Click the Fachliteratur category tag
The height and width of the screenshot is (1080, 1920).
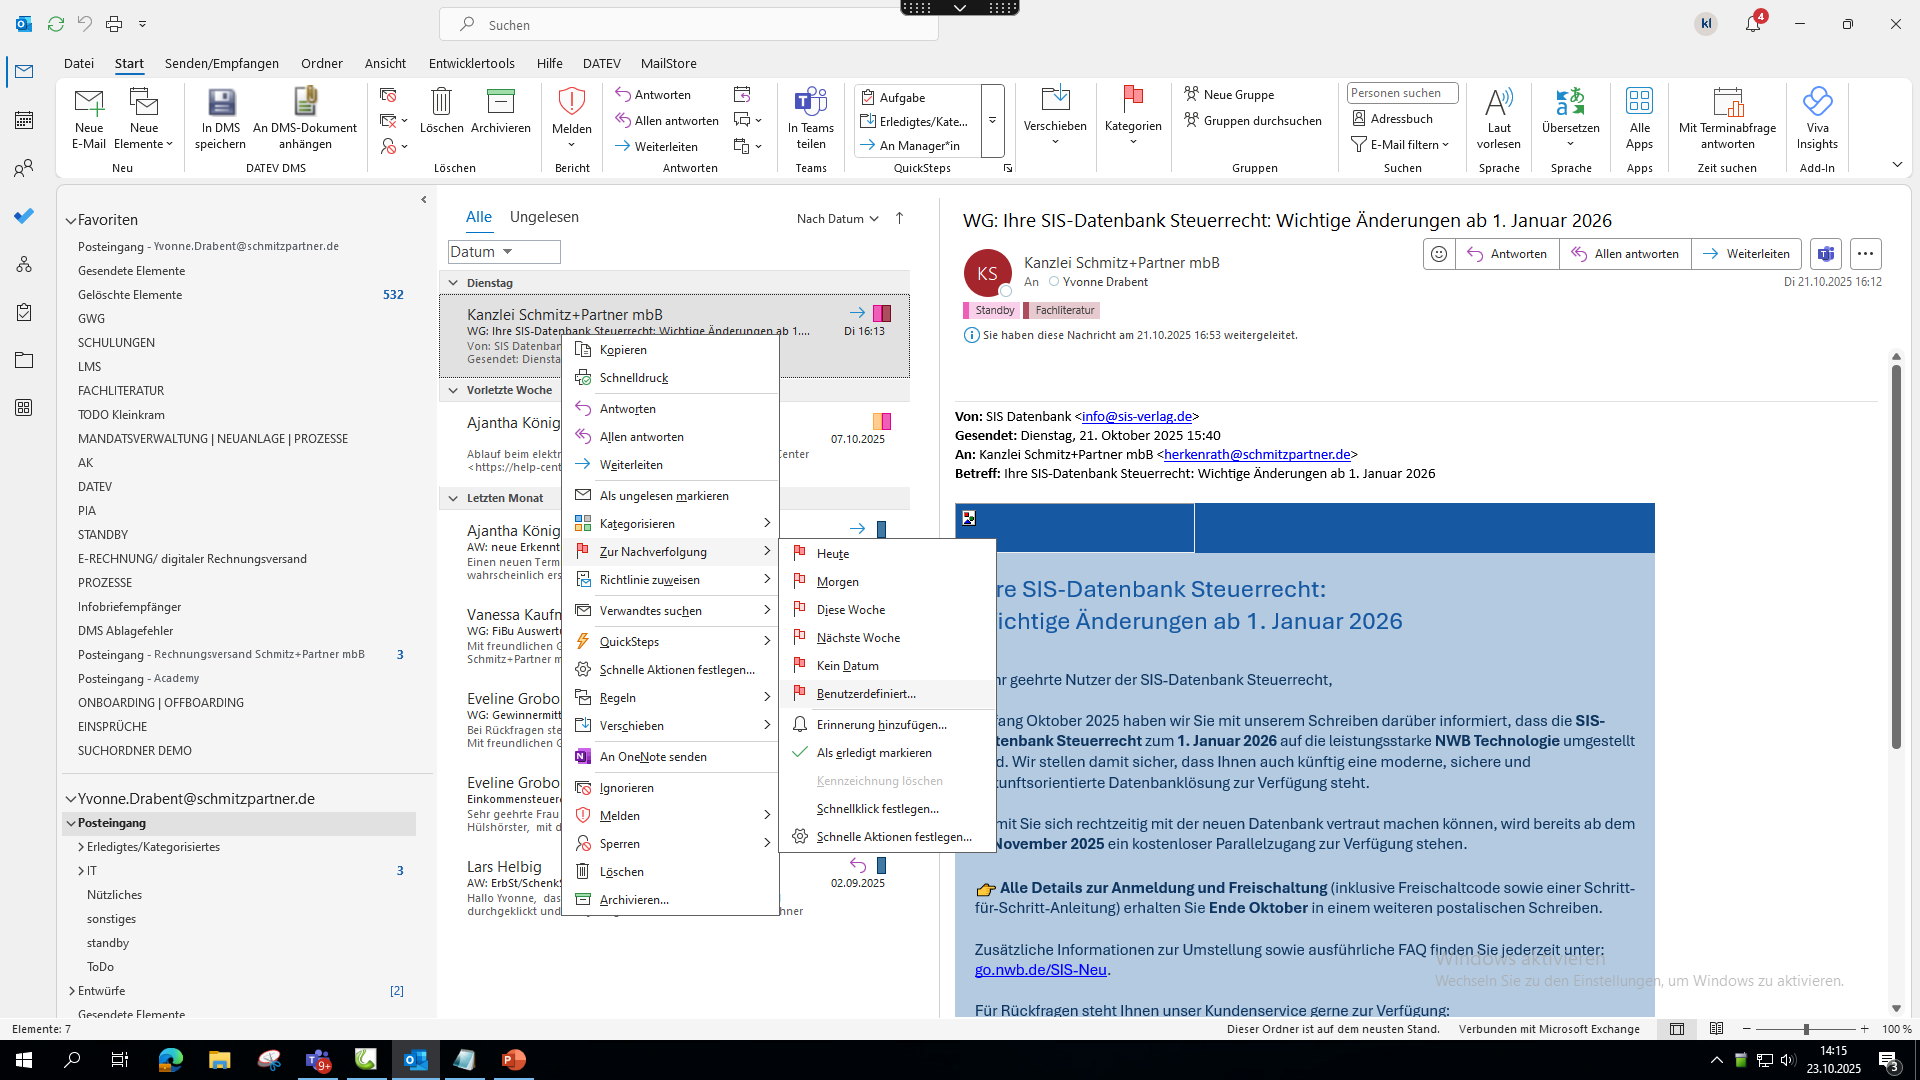click(1062, 311)
